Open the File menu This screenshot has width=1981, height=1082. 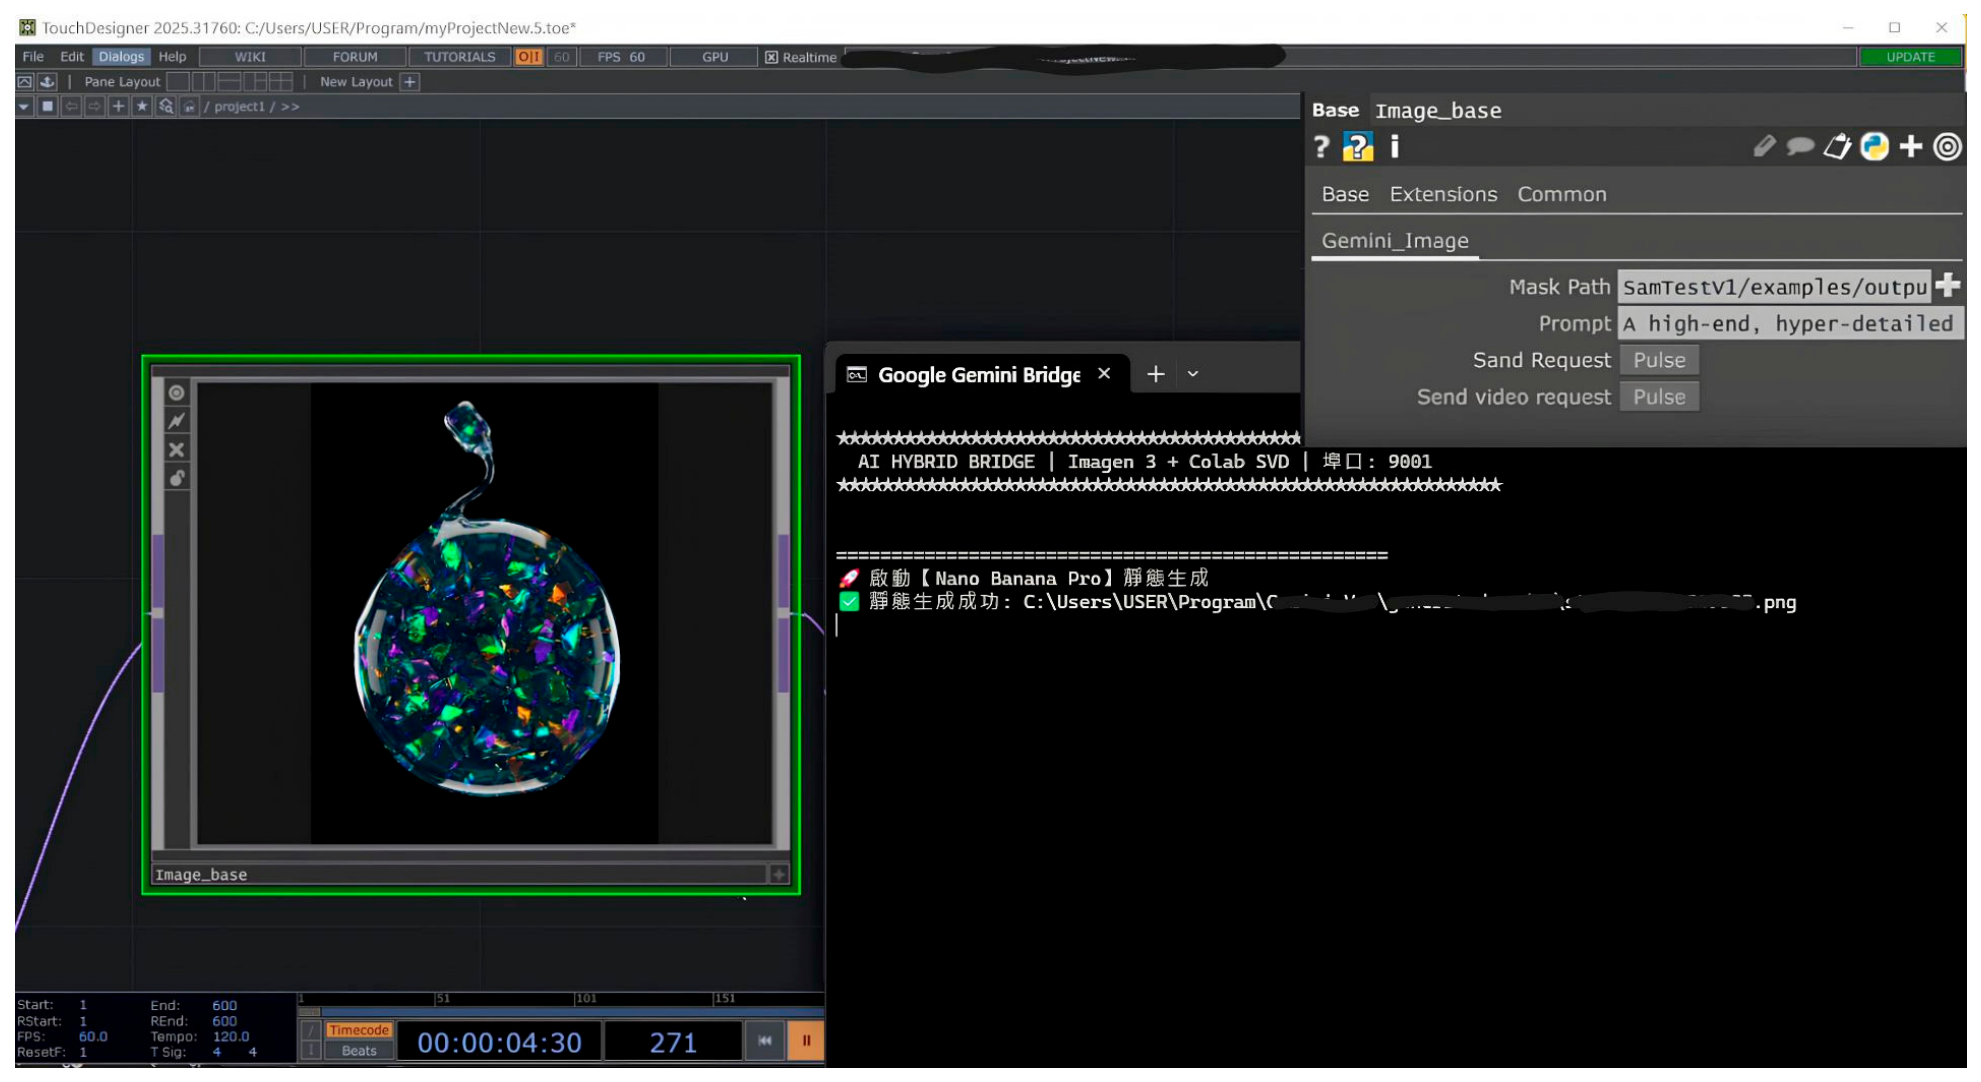coord(33,57)
